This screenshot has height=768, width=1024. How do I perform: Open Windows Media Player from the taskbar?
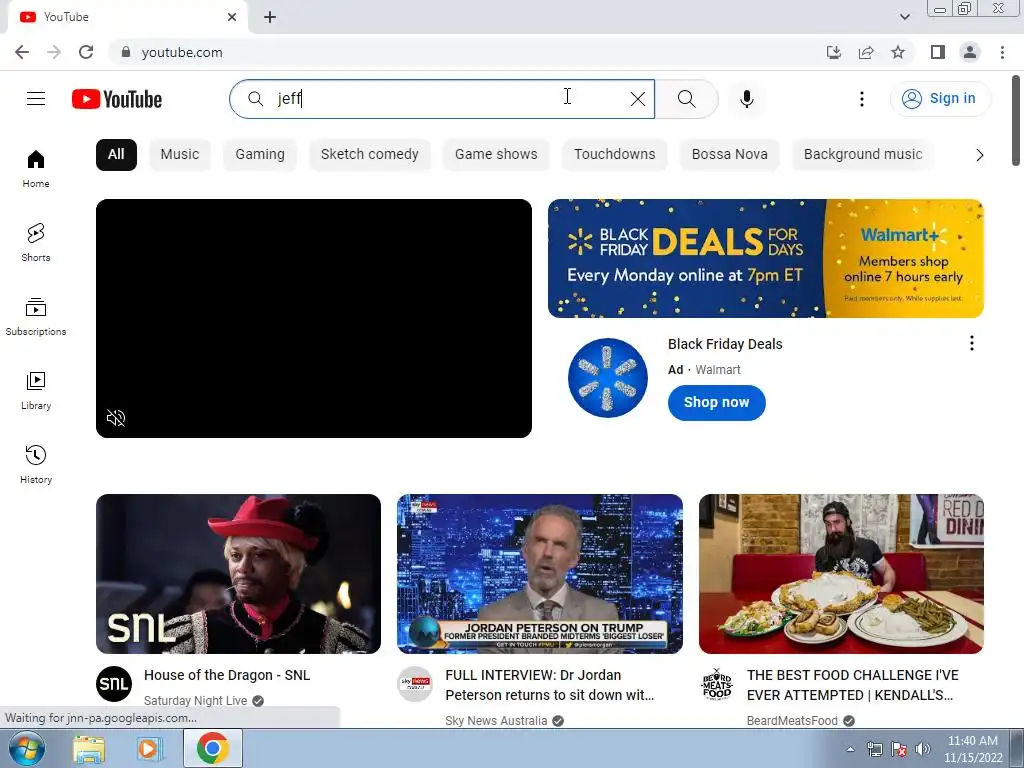[149, 748]
